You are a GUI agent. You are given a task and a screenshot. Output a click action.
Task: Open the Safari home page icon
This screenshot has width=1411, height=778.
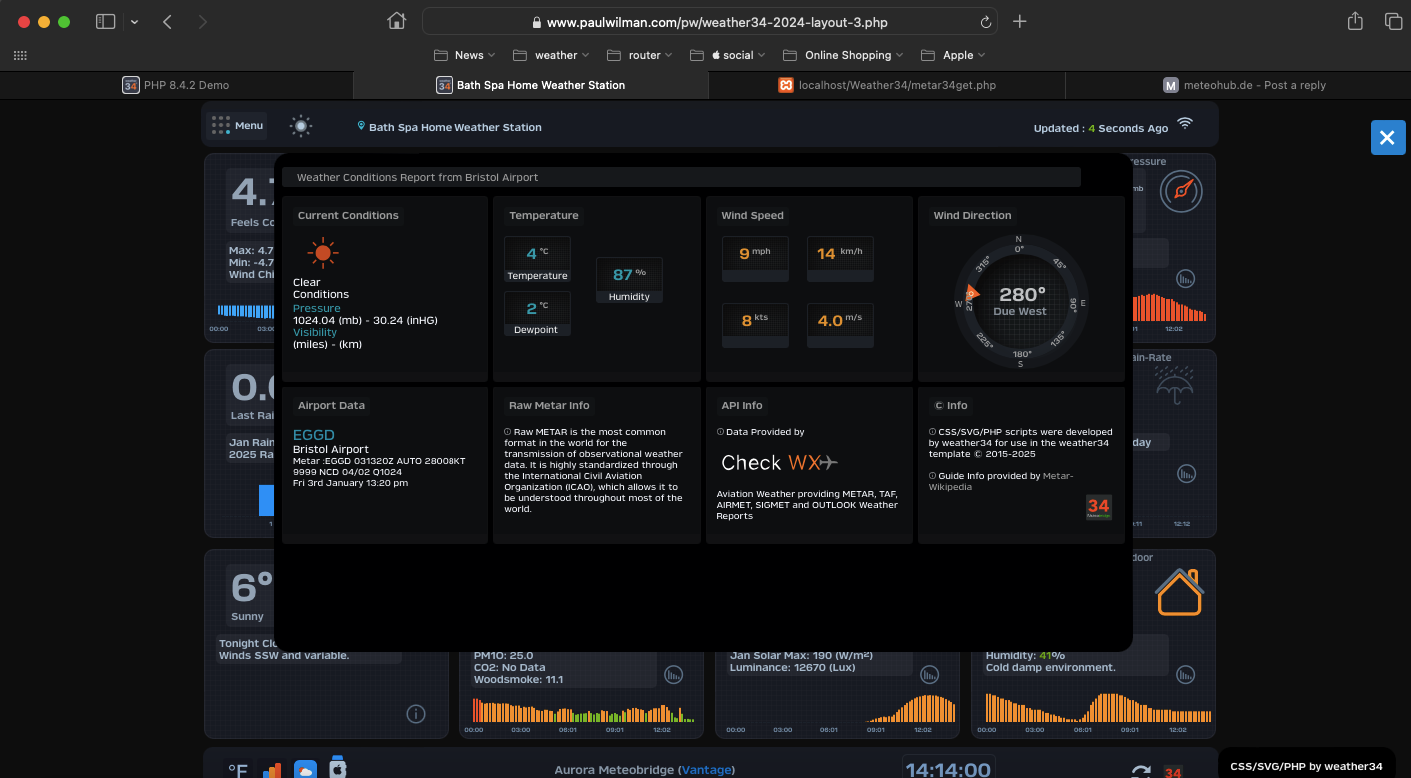pos(397,22)
